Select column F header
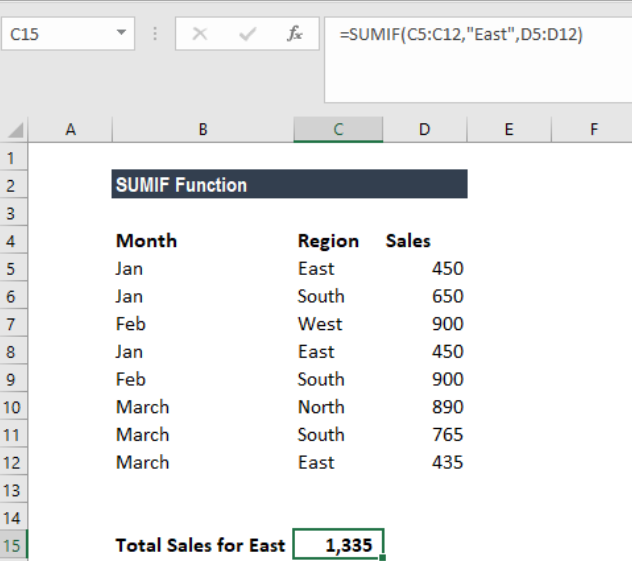 click(x=592, y=130)
